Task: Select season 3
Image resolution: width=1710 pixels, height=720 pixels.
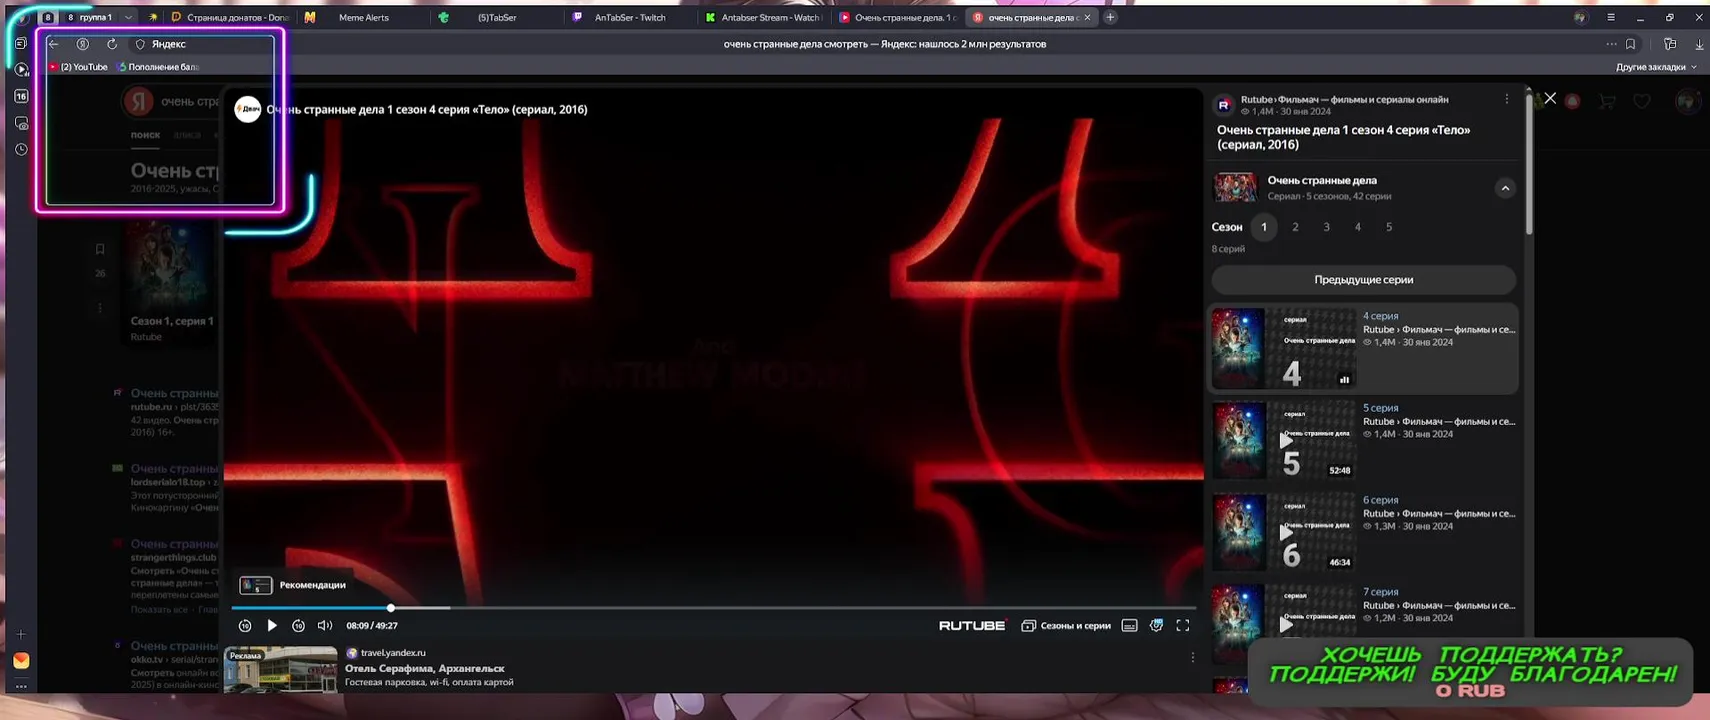Action: click(x=1327, y=227)
